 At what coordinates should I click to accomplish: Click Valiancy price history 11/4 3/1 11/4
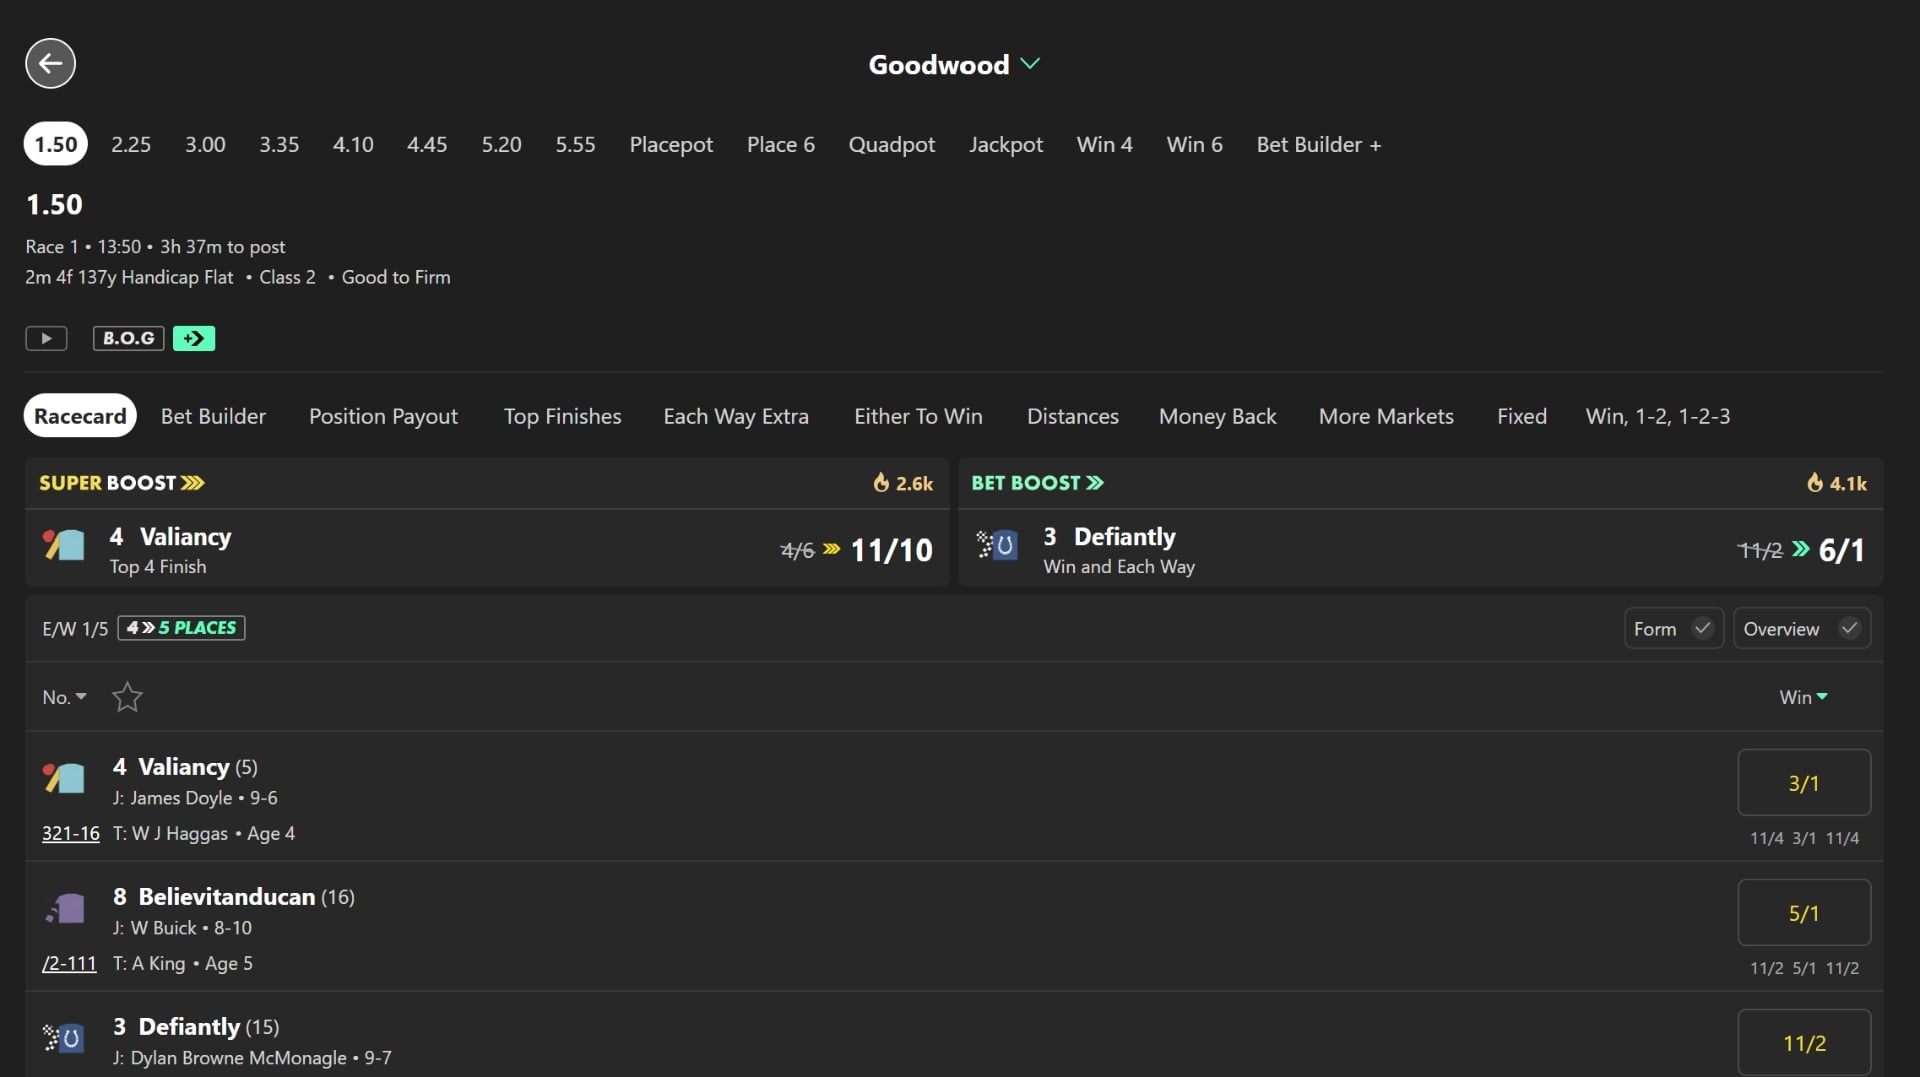(x=1804, y=839)
